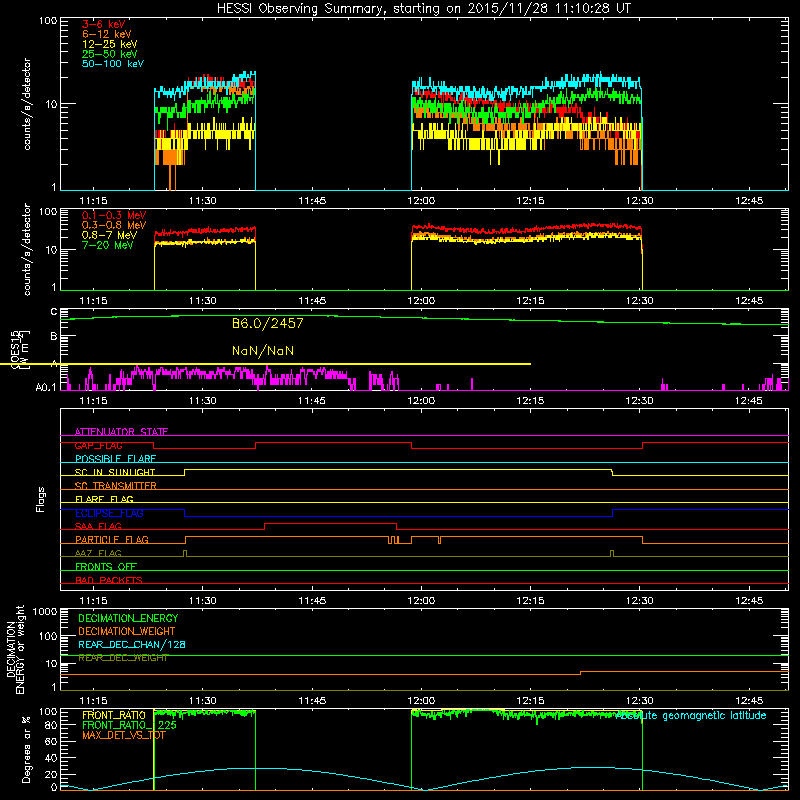Click the 12:00 tick on top plot
The height and width of the screenshot is (800, 800).
421,201
